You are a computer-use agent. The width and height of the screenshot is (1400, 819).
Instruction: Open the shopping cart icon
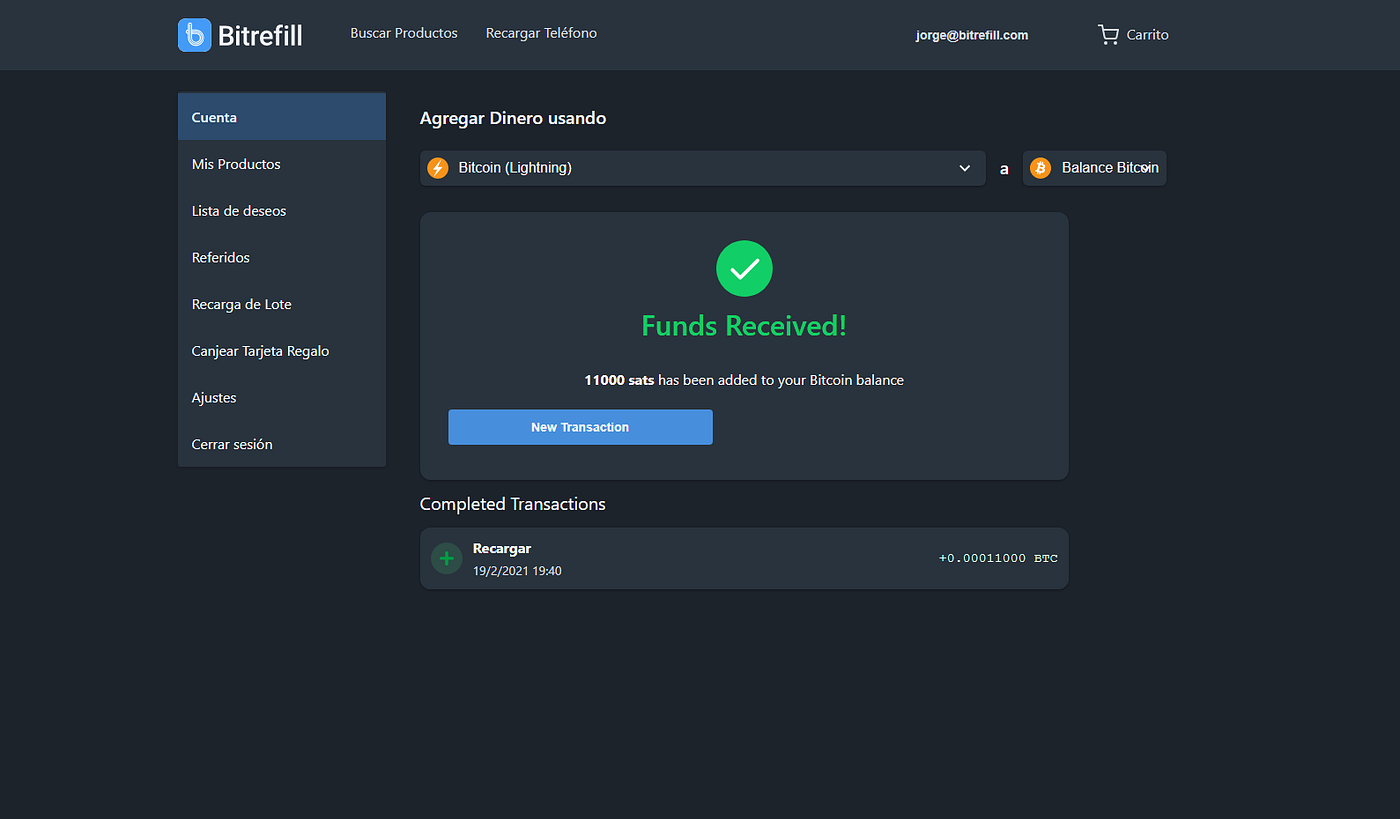(x=1107, y=34)
